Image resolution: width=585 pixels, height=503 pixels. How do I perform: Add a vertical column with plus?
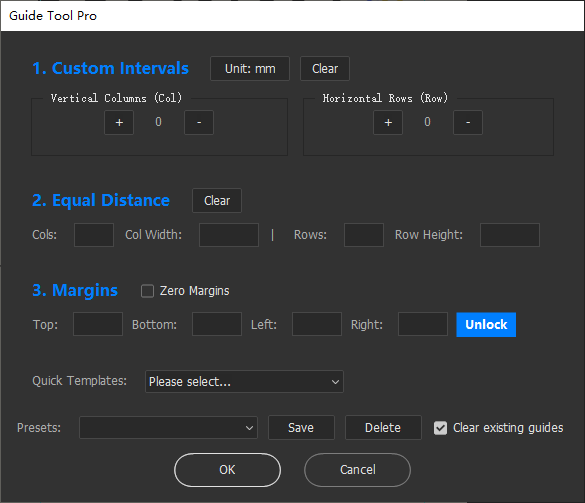pyautogui.click(x=119, y=122)
